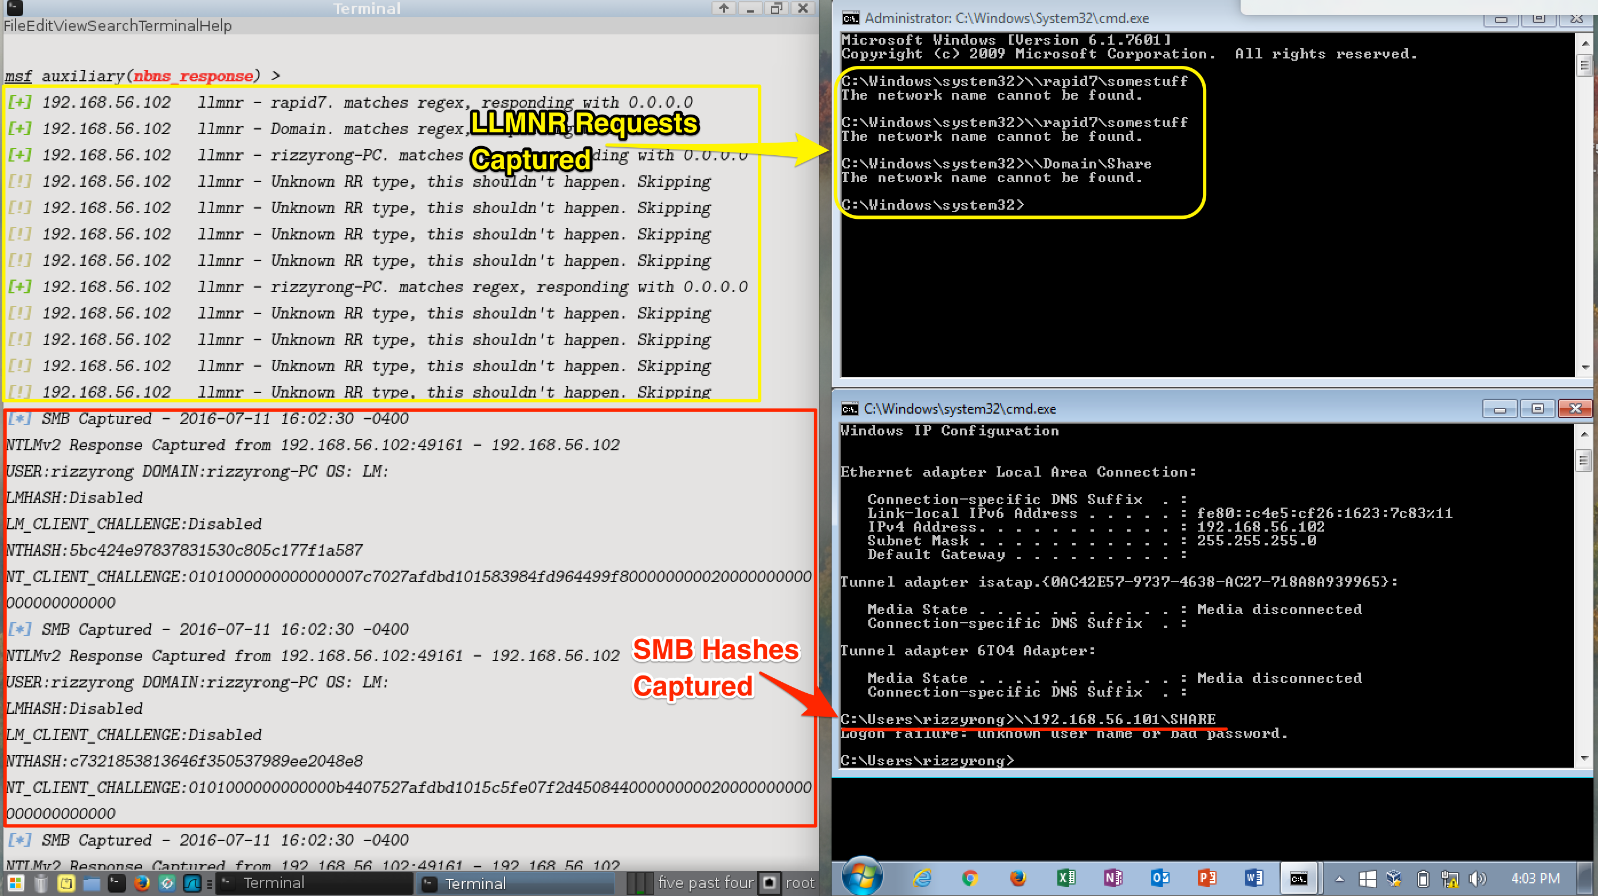Viewport: 1598px width, 896px height.
Task: Open Word from the Windows taskbar
Action: [1253, 878]
